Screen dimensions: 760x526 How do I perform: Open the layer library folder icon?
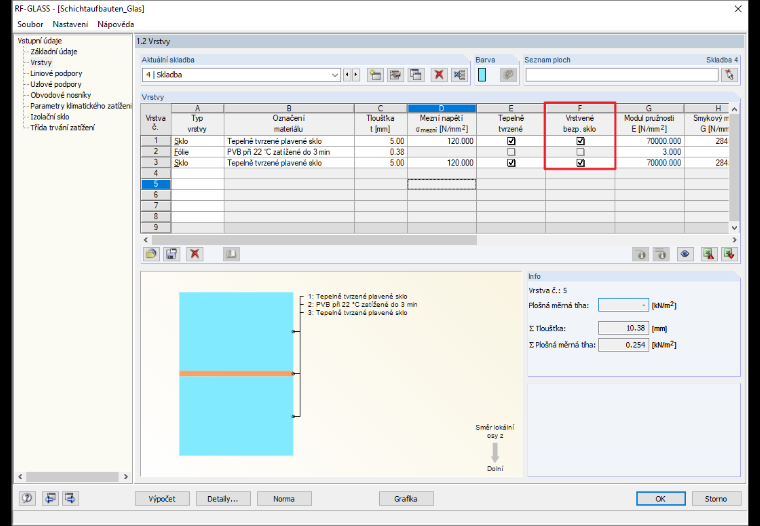(x=151, y=254)
